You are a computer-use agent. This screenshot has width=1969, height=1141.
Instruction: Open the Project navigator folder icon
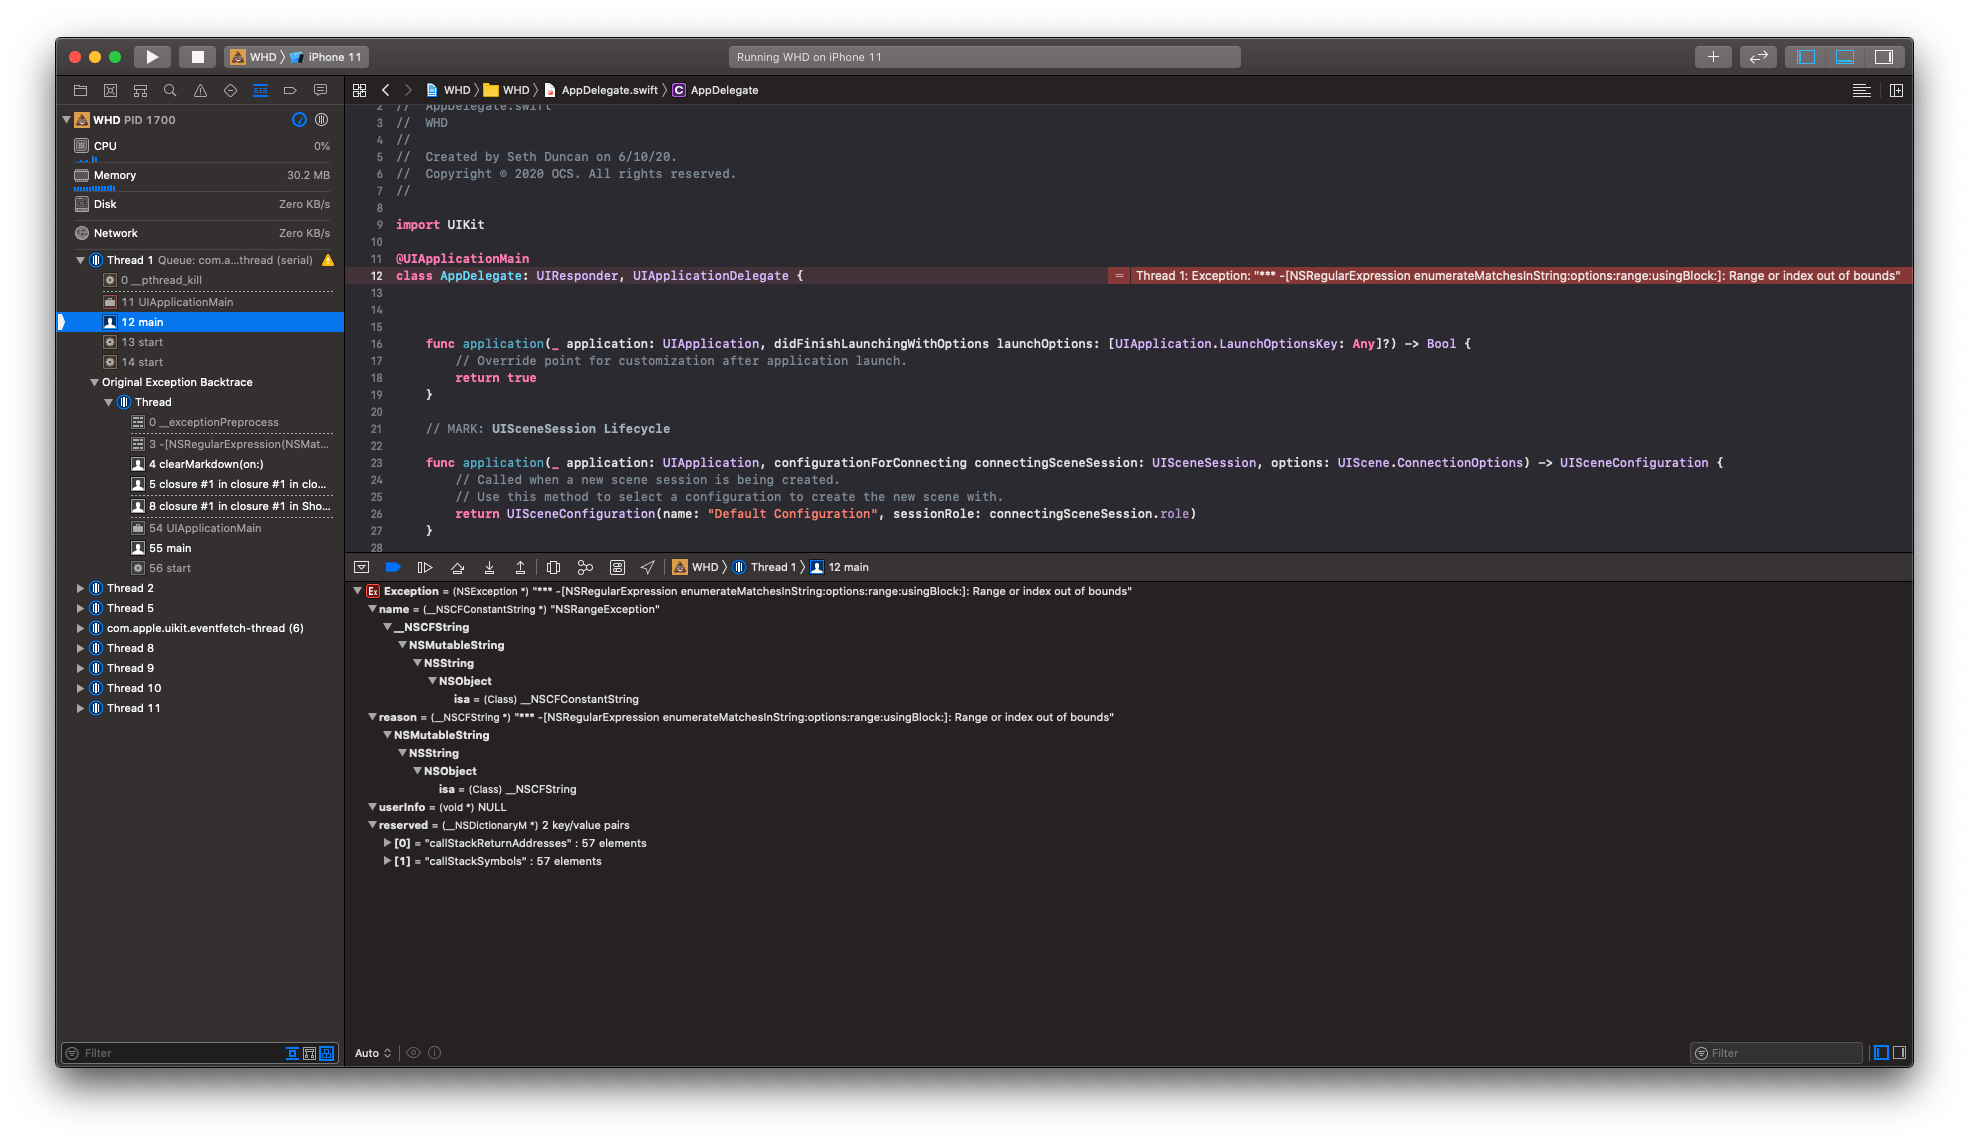coord(80,90)
